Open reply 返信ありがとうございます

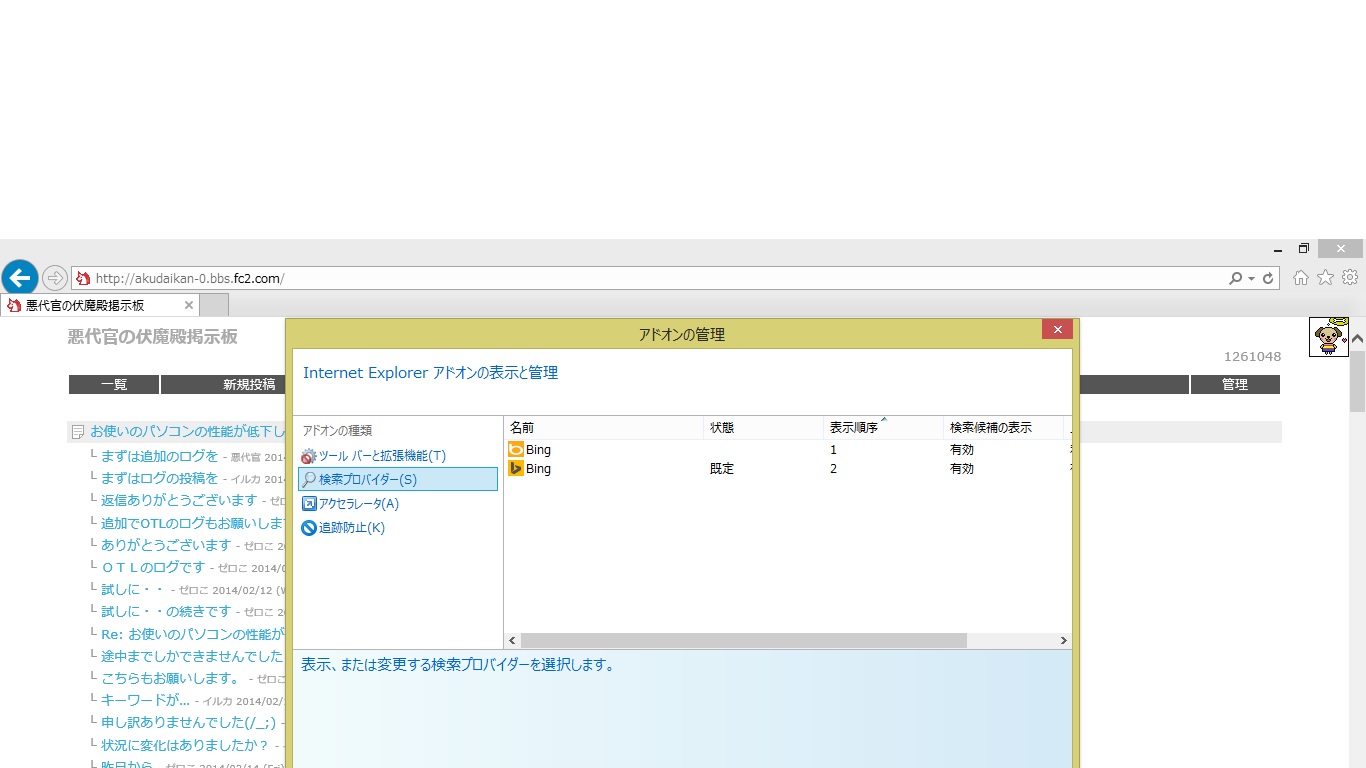pos(179,500)
